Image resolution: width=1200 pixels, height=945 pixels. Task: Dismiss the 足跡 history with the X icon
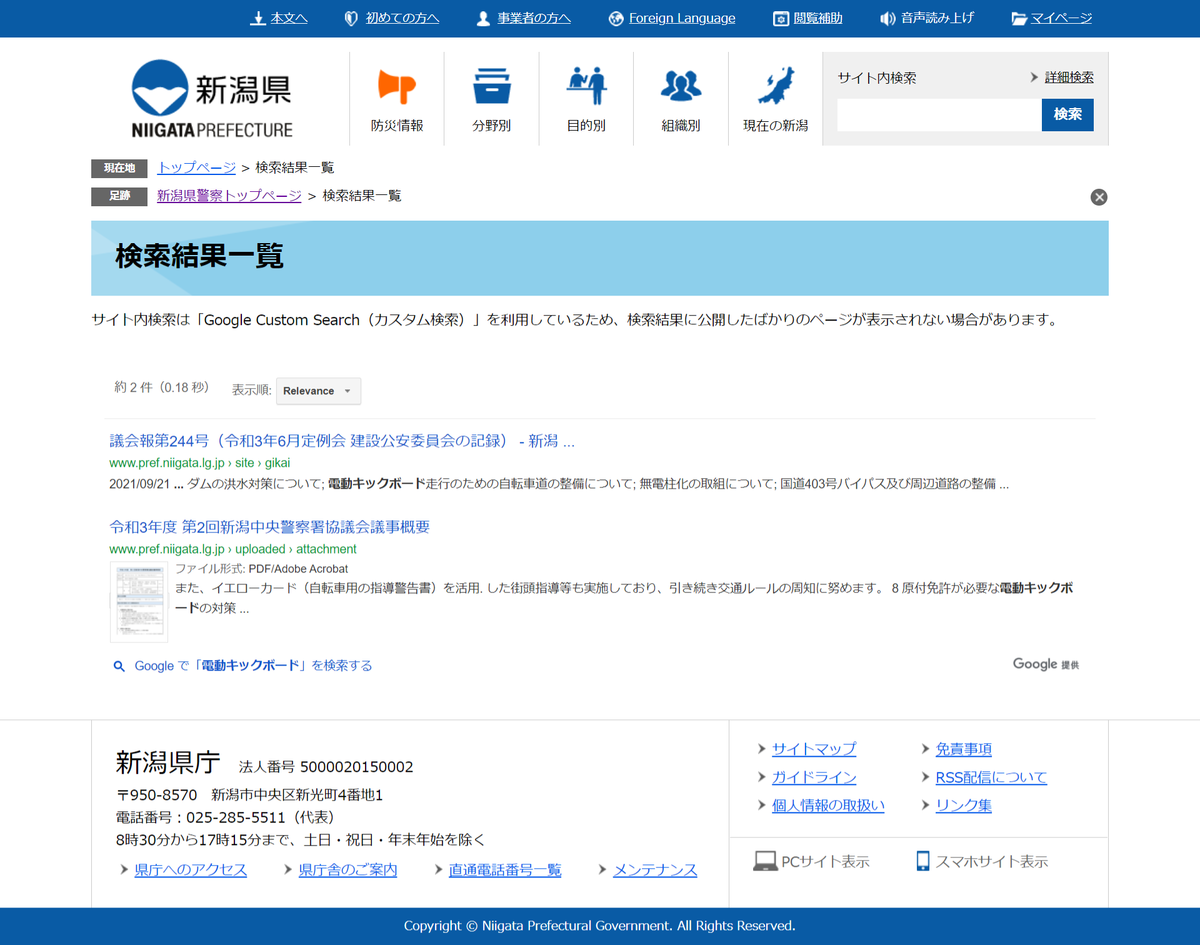[1099, 197]
